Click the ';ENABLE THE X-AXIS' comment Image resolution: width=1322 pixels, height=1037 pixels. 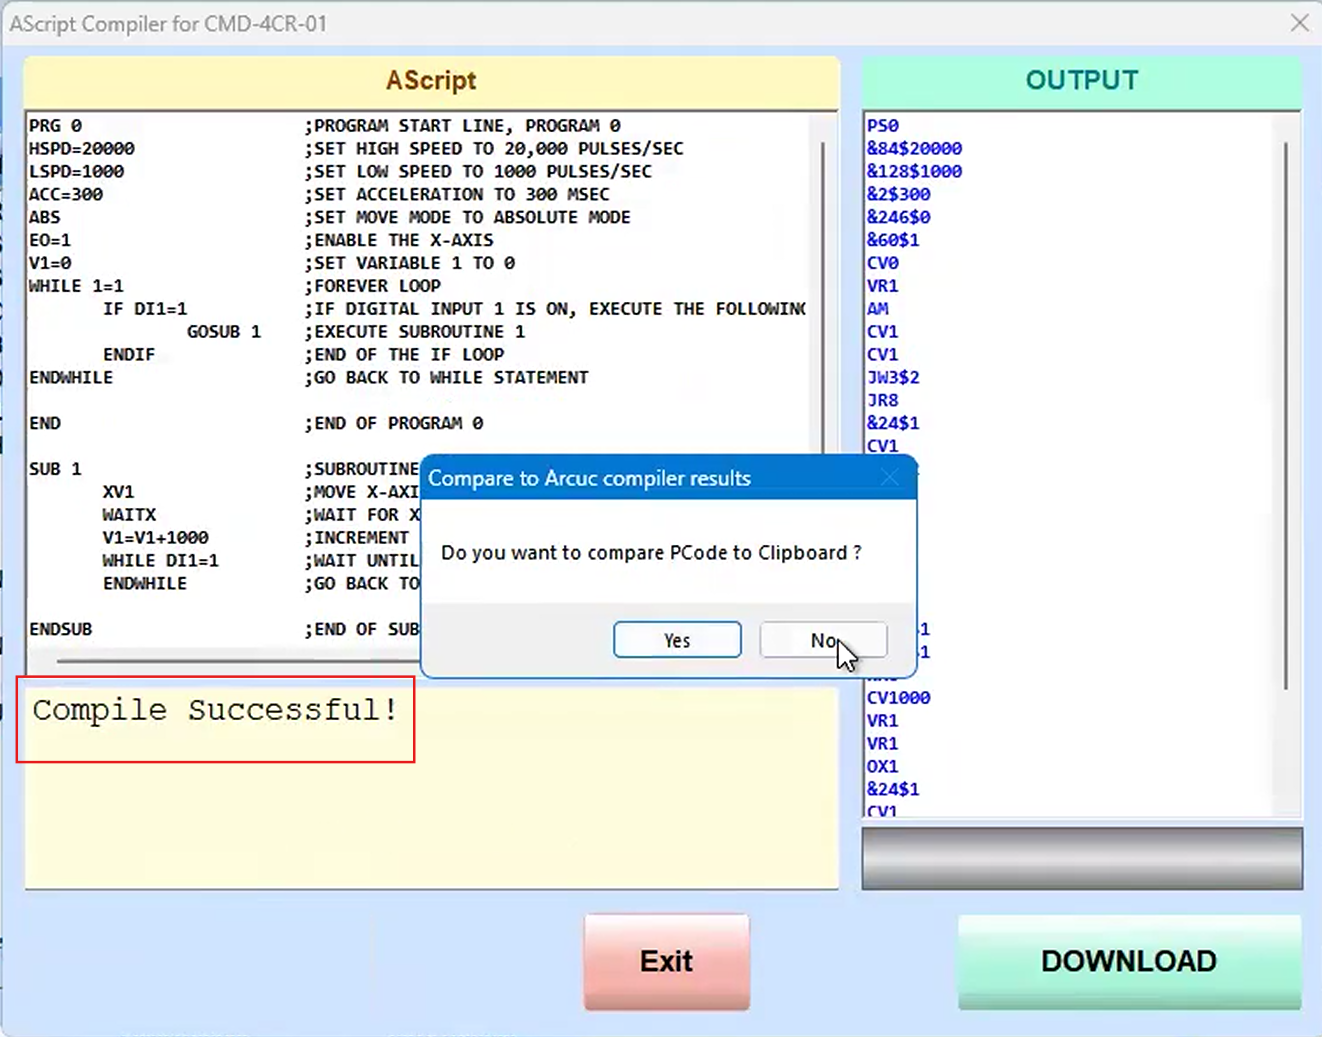pos(399,241)
